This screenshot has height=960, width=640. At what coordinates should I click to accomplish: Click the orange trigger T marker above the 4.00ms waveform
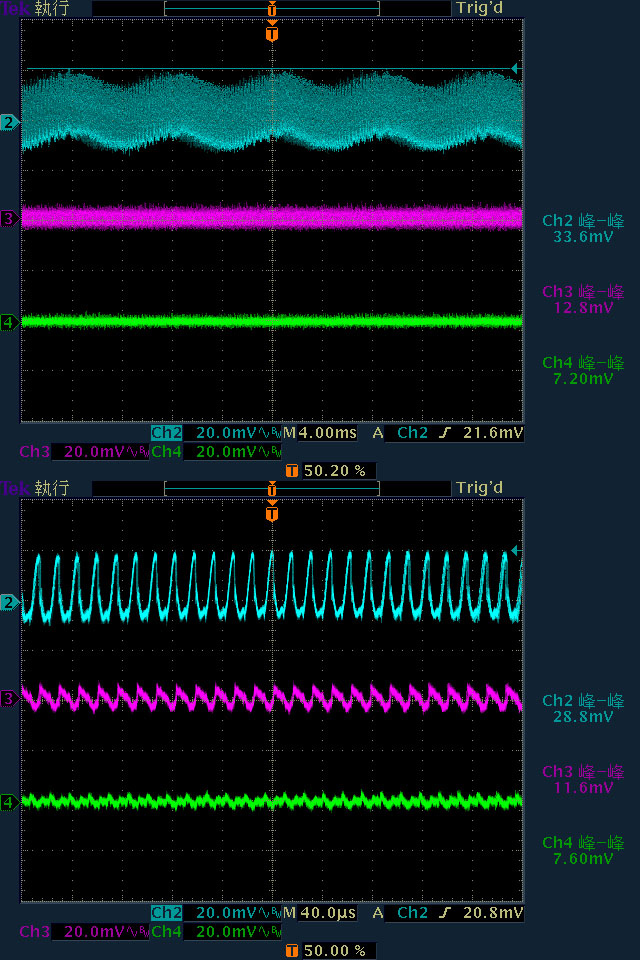pos(272,33)
